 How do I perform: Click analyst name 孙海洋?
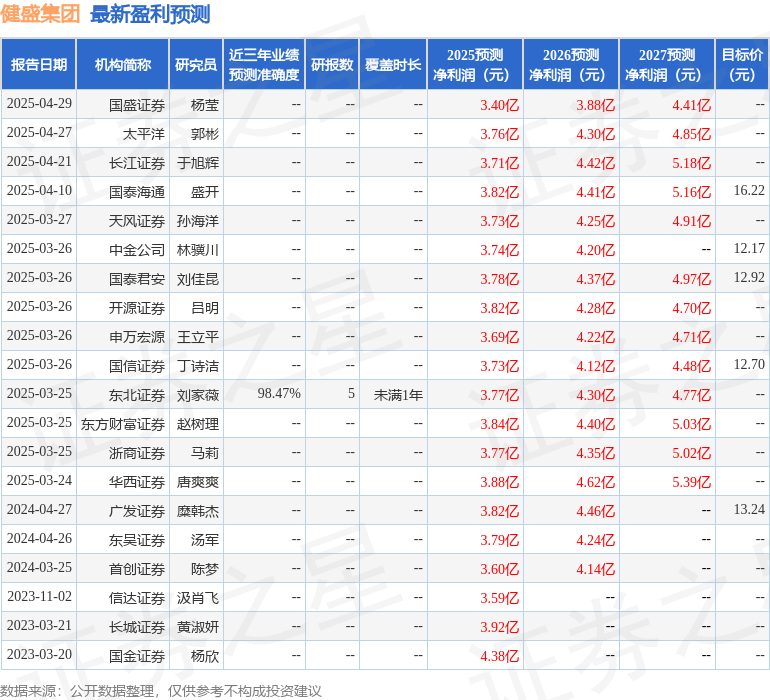[x=198, y=221]
